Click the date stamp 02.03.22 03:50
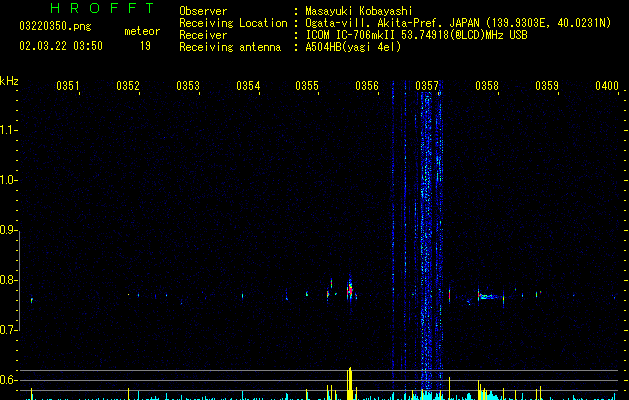The width and height of the screenshot is (629, 400). (x=61, y=46)
